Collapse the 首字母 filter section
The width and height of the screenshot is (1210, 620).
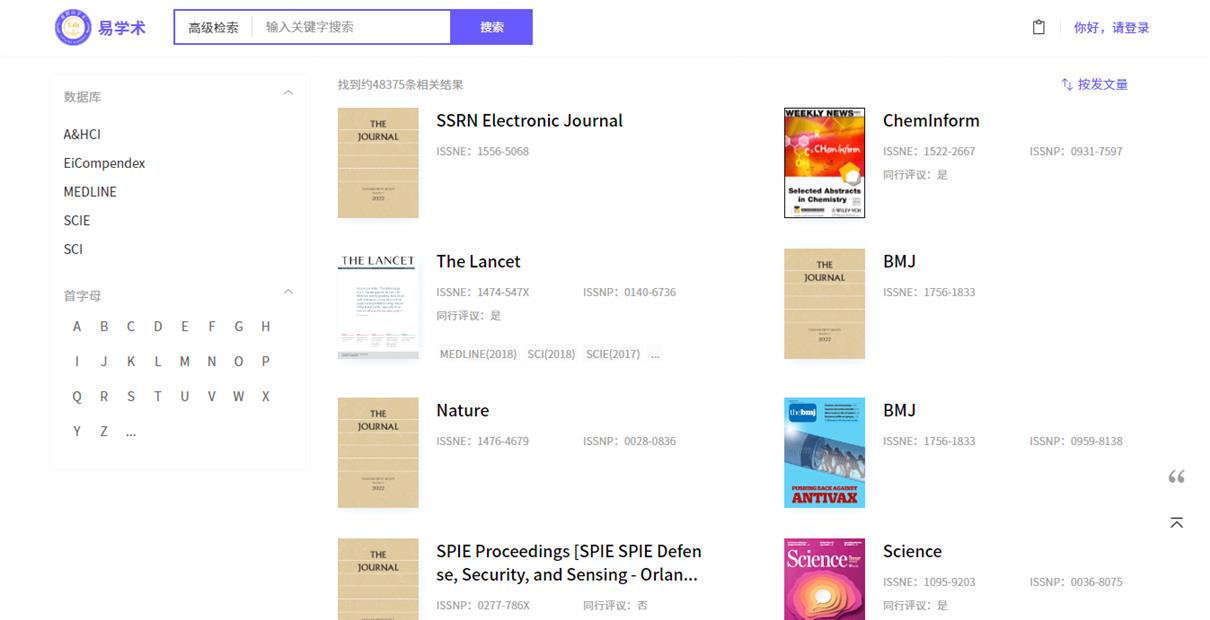288,293
